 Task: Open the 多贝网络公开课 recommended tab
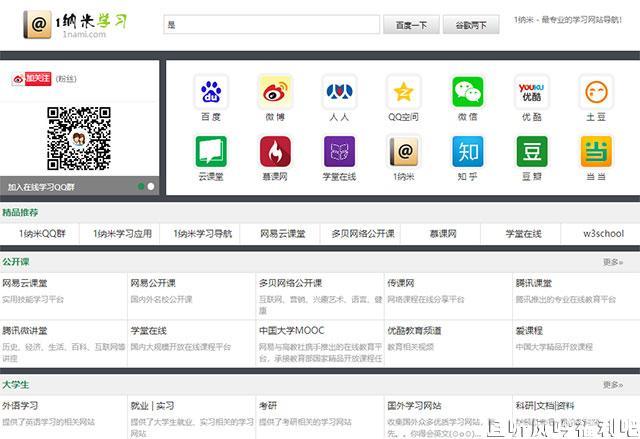[363, 234]
